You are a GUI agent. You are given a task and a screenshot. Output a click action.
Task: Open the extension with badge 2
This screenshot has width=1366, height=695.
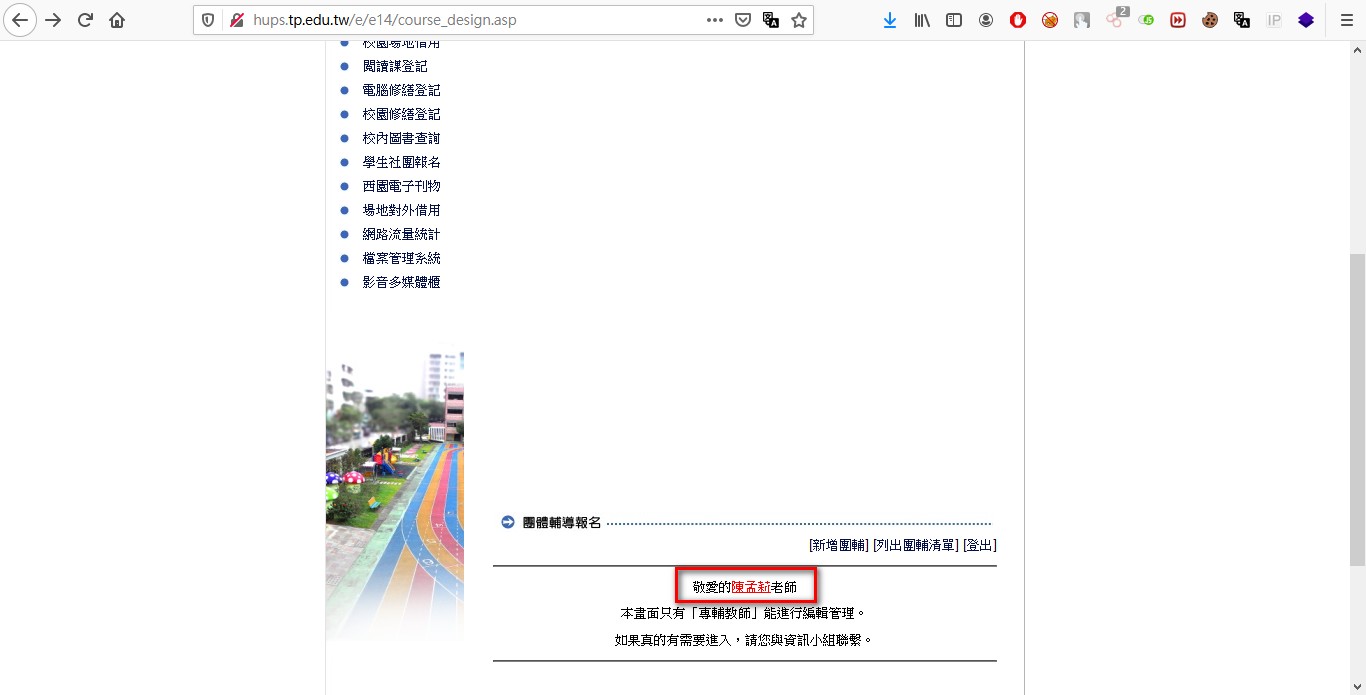coord(1116,18)
